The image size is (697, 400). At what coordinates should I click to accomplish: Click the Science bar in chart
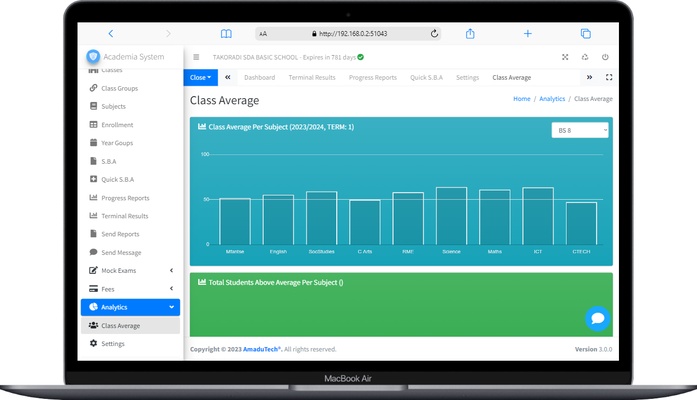(451, 216)
